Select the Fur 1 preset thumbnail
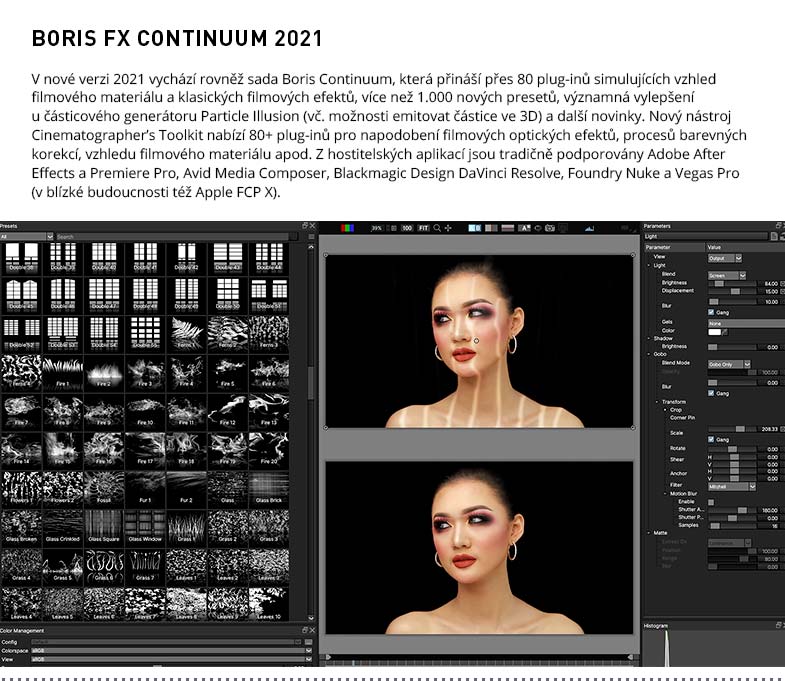 coord(145,489)
